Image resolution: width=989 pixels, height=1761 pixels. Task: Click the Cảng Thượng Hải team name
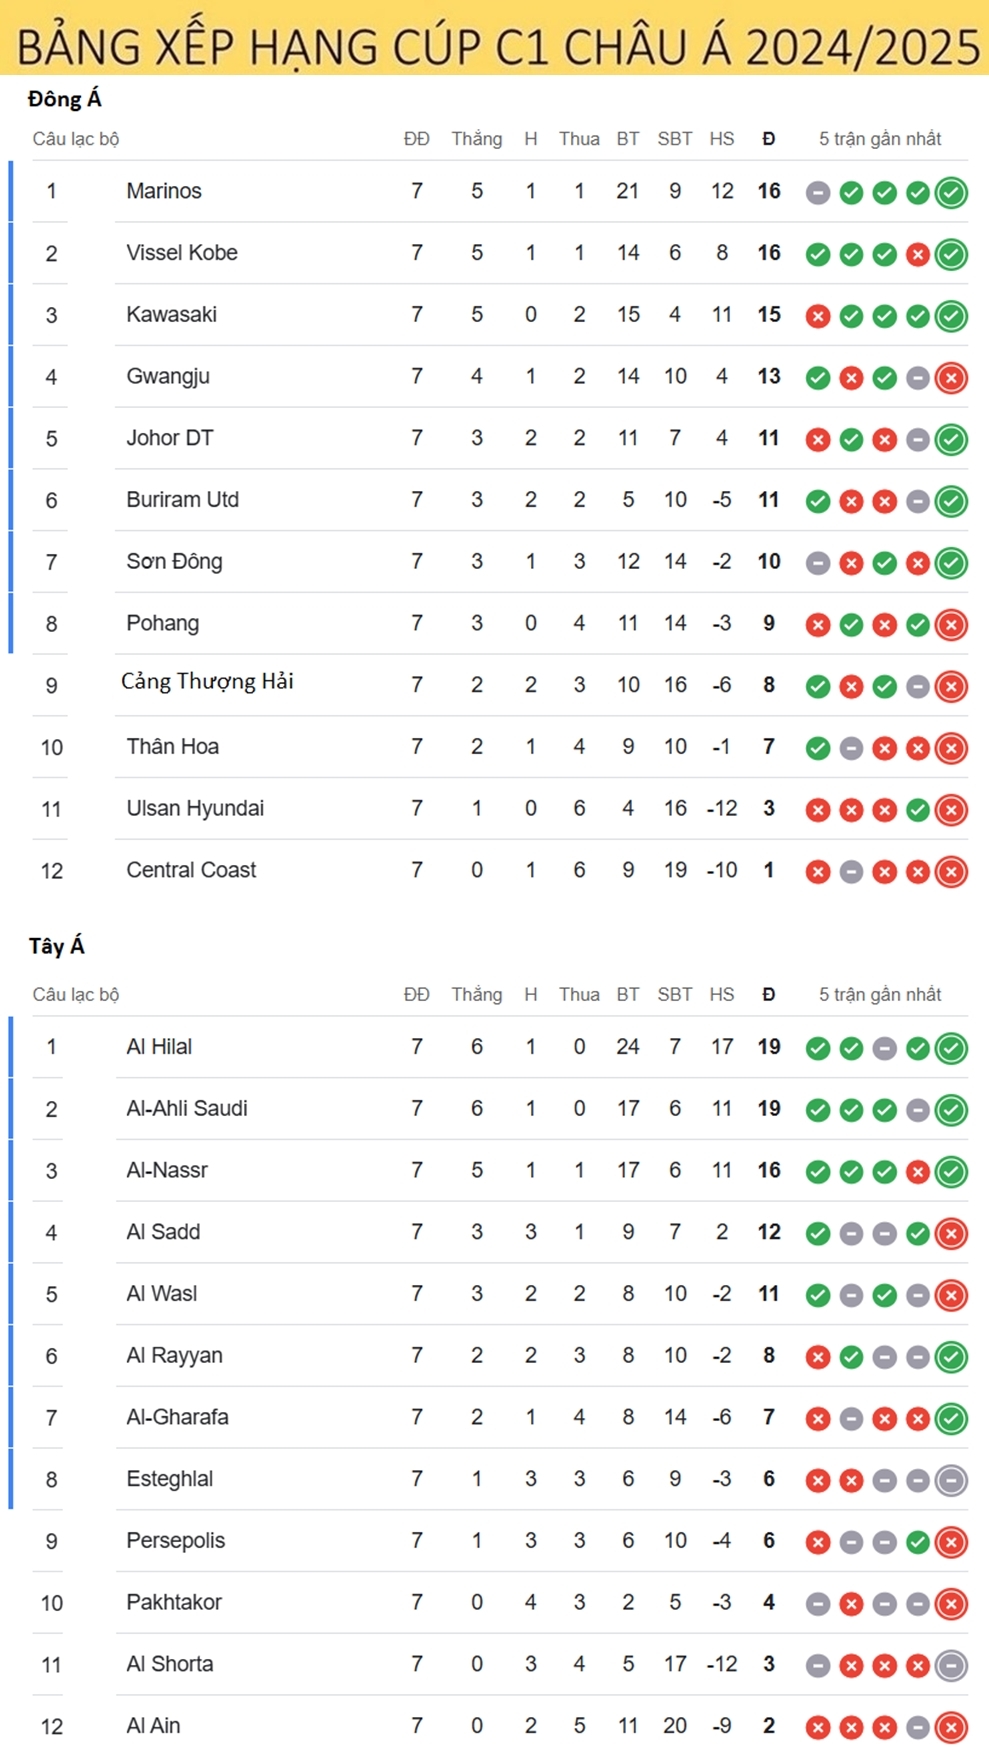(x=207, y=682)
